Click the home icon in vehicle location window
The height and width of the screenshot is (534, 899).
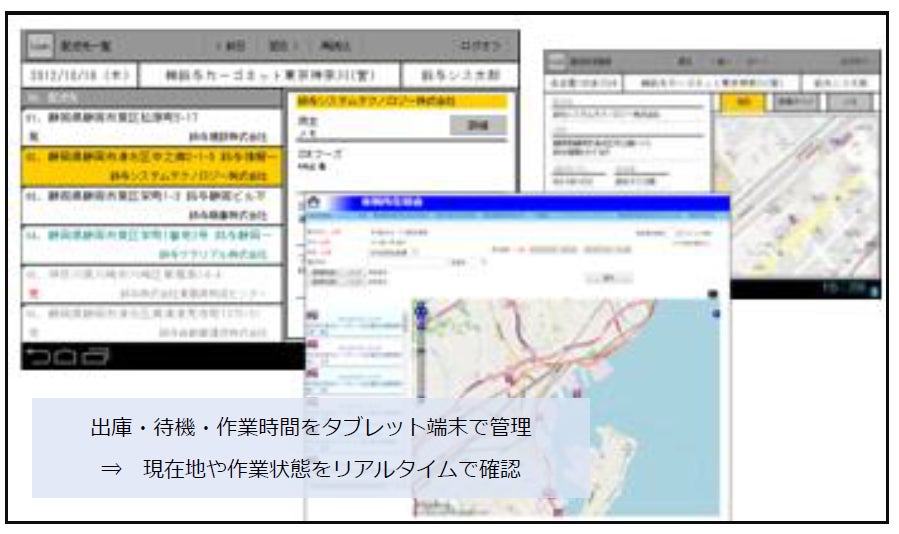314,202
